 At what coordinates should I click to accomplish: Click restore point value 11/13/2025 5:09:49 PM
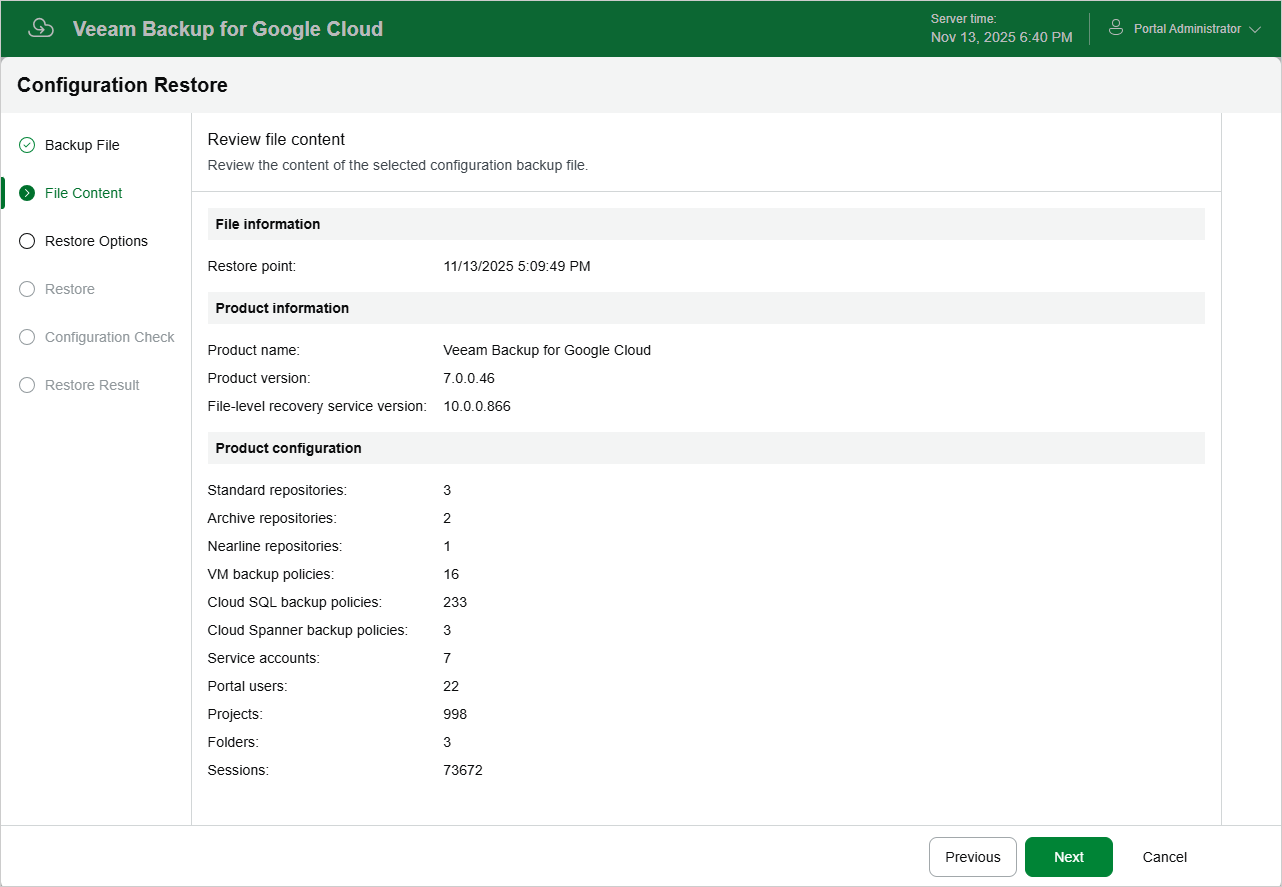[517, 266]
